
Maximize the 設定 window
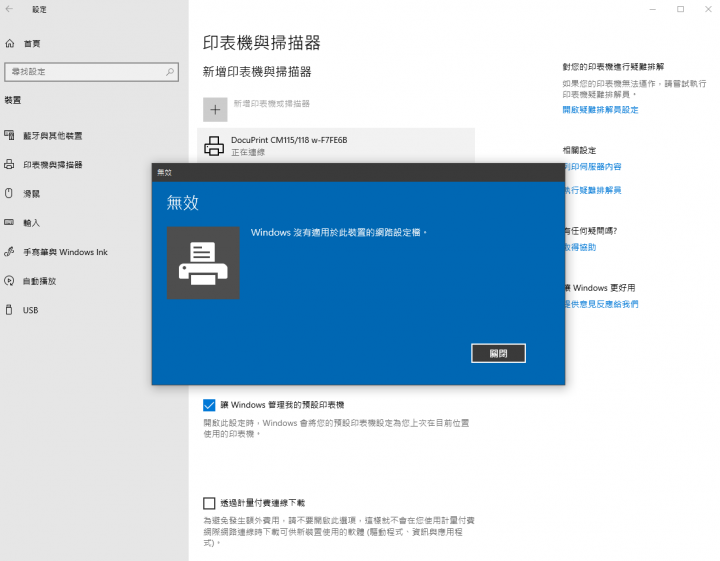click(x=681, y=9)
